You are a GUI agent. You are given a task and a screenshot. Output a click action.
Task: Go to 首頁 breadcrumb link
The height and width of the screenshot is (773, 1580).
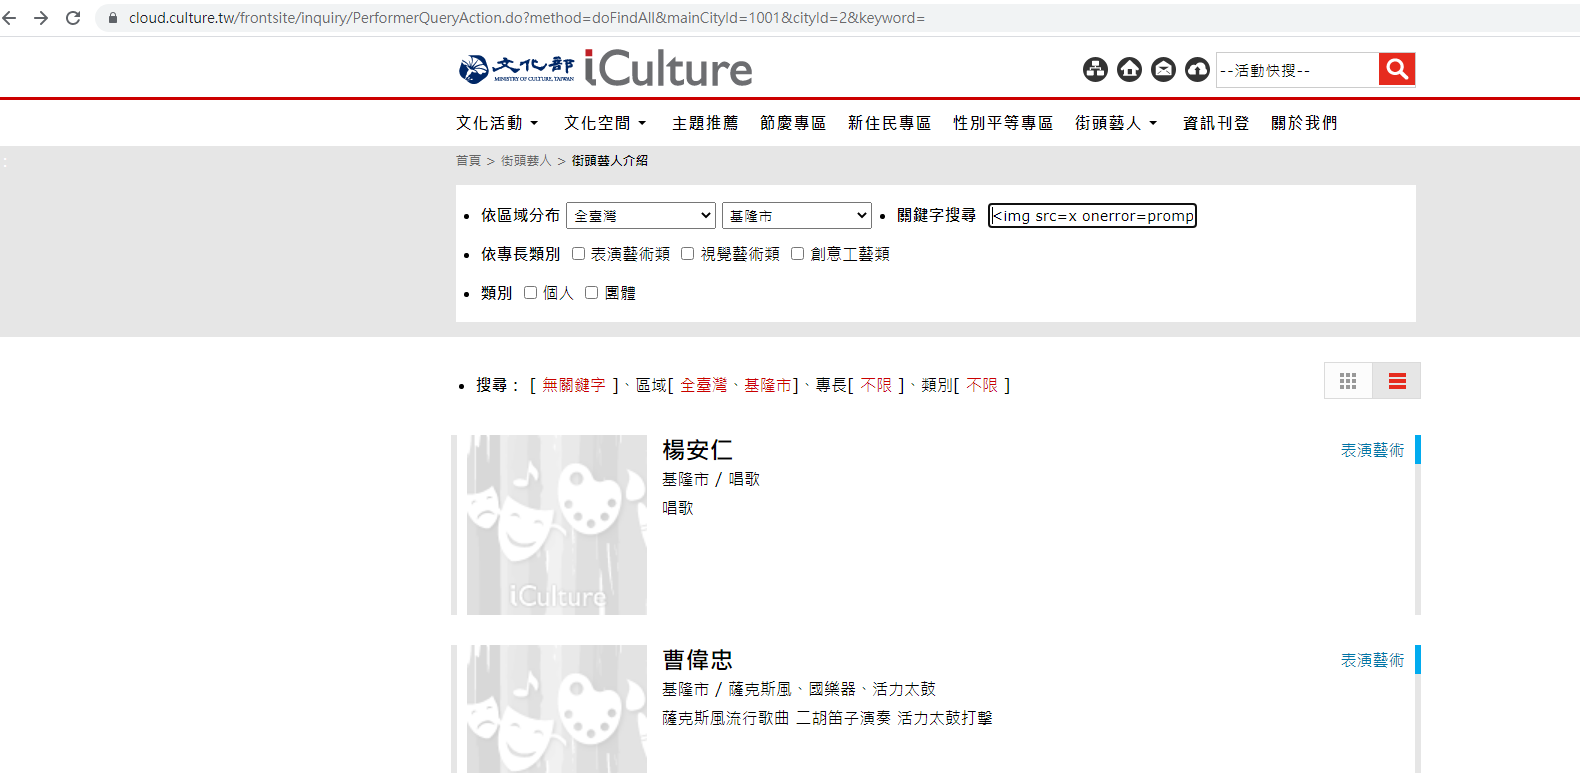tap(468, 161)
